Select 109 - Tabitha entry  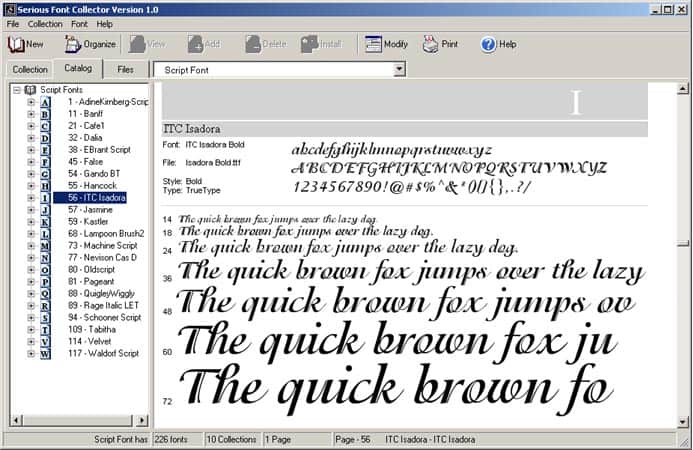[92, 329]
